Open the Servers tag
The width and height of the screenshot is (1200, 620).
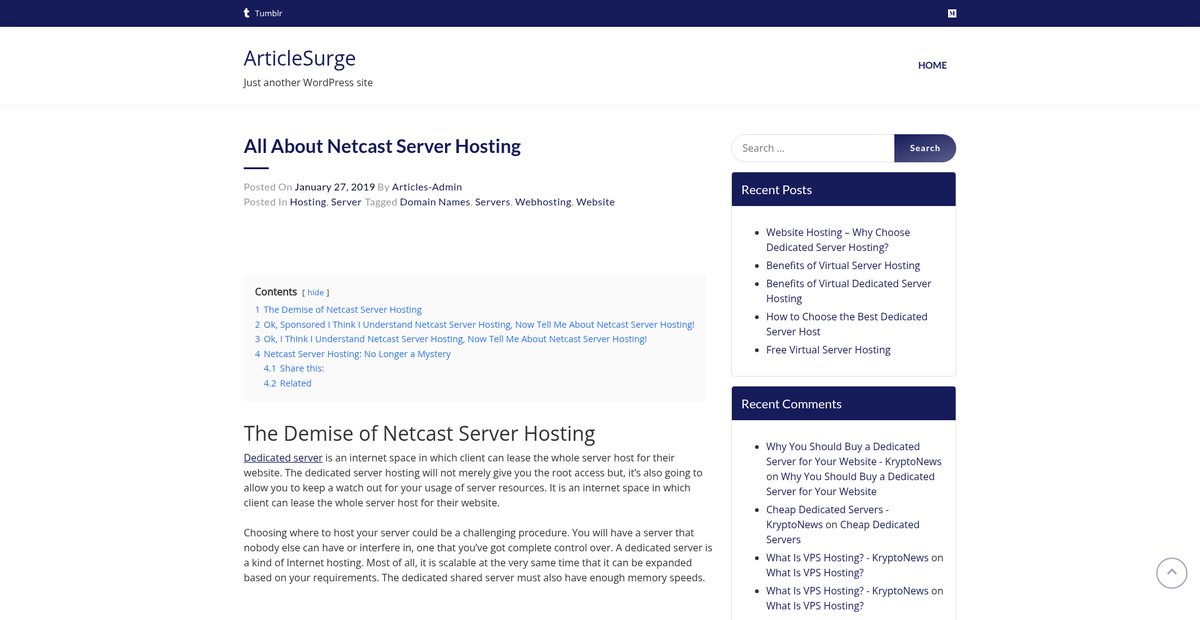492,202
